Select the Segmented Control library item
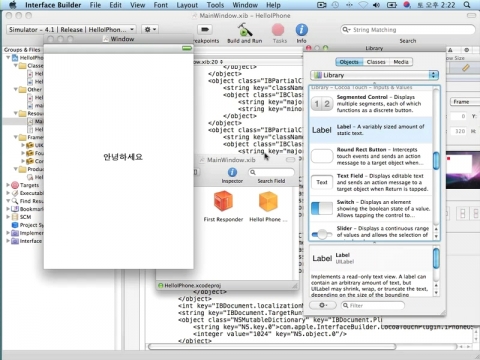The image size is (480, 360). pos(371,104)
